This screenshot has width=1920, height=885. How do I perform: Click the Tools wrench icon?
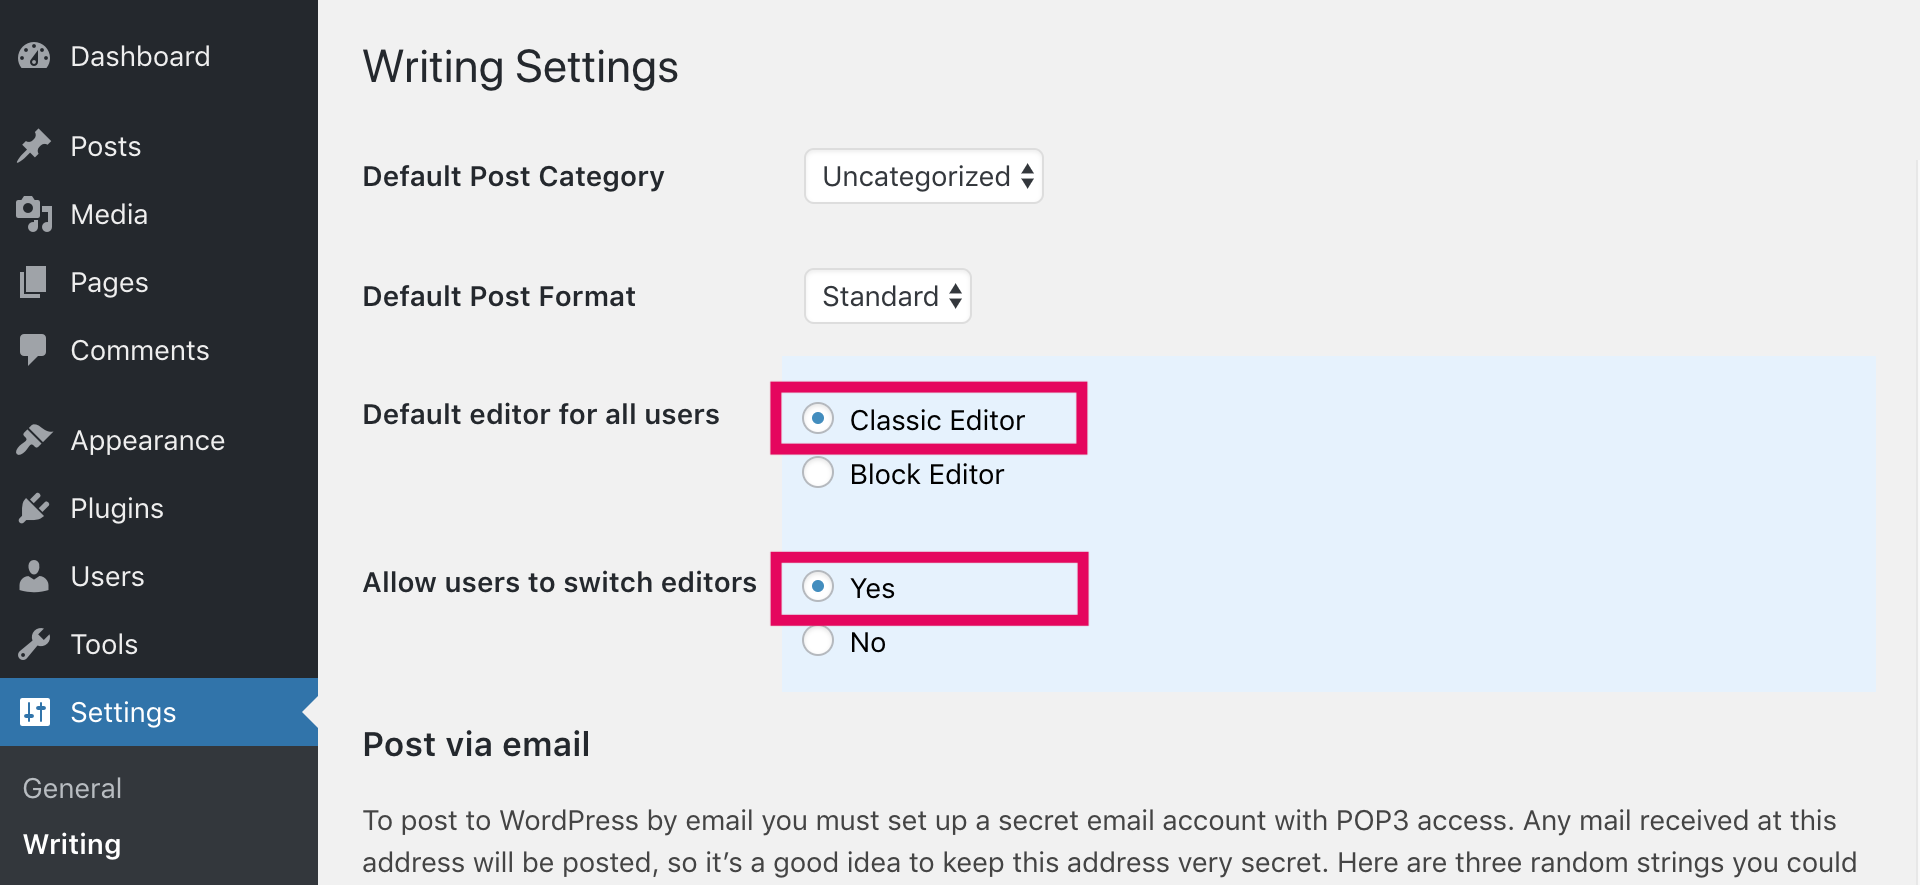(34, 644)
